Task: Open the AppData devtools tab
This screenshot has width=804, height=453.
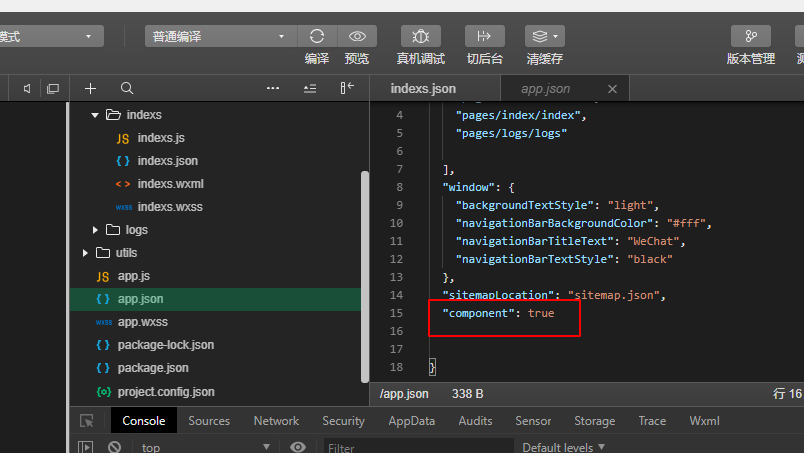Action: click(411, 421)
